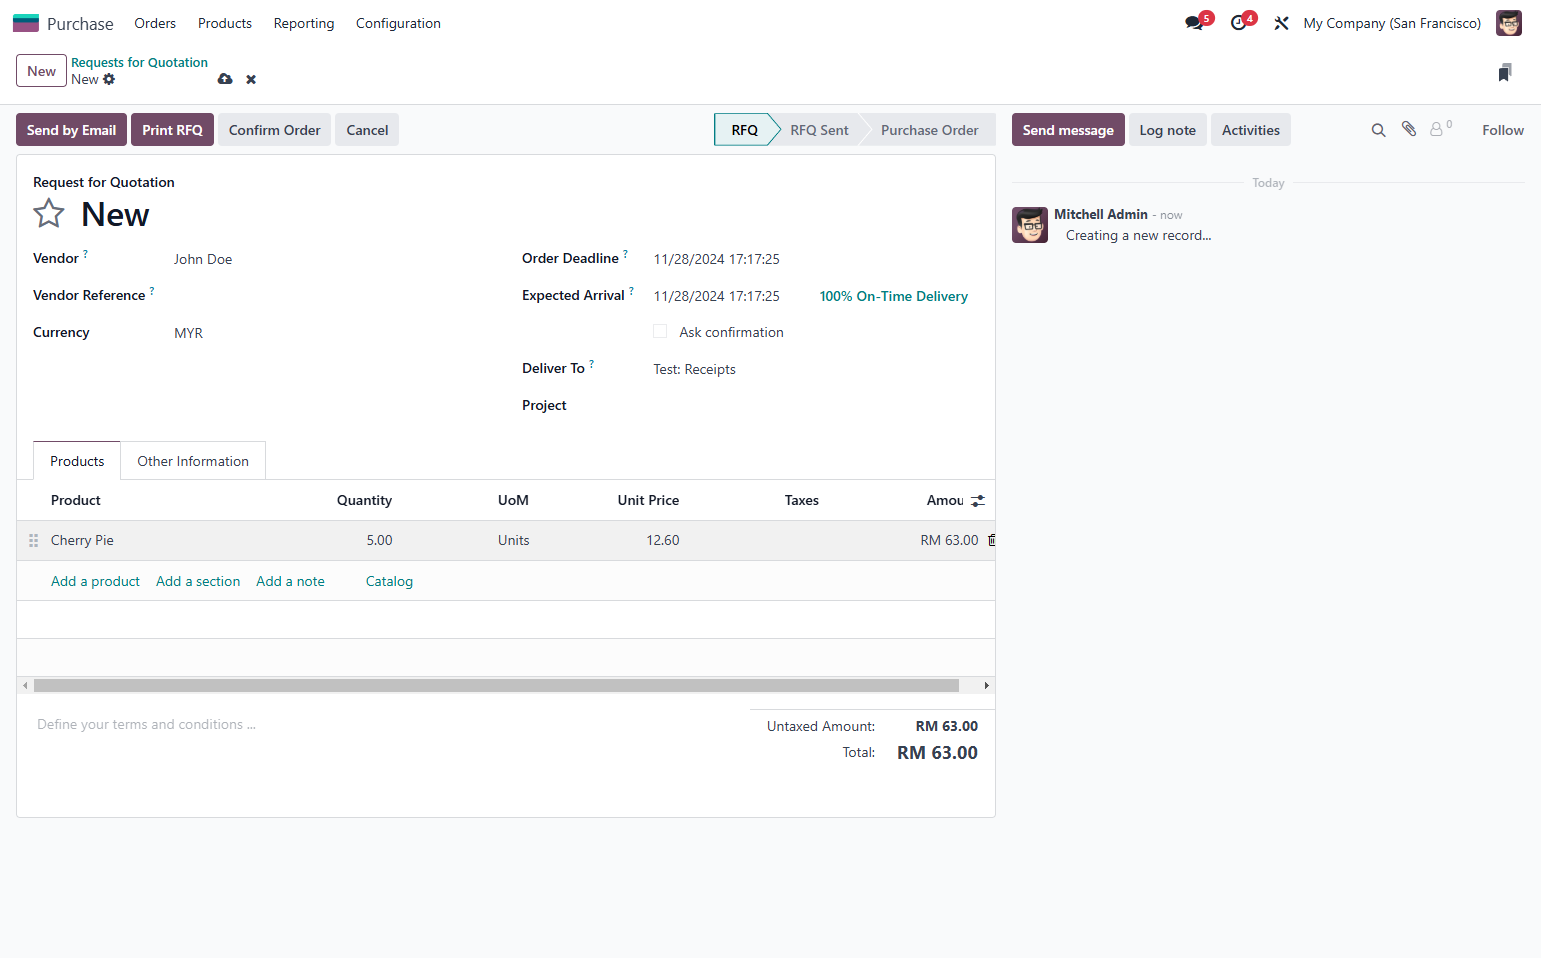1541x958 pixels.
Task: Open the Currency field showing MYR
Action: click(x=330, y=333)
